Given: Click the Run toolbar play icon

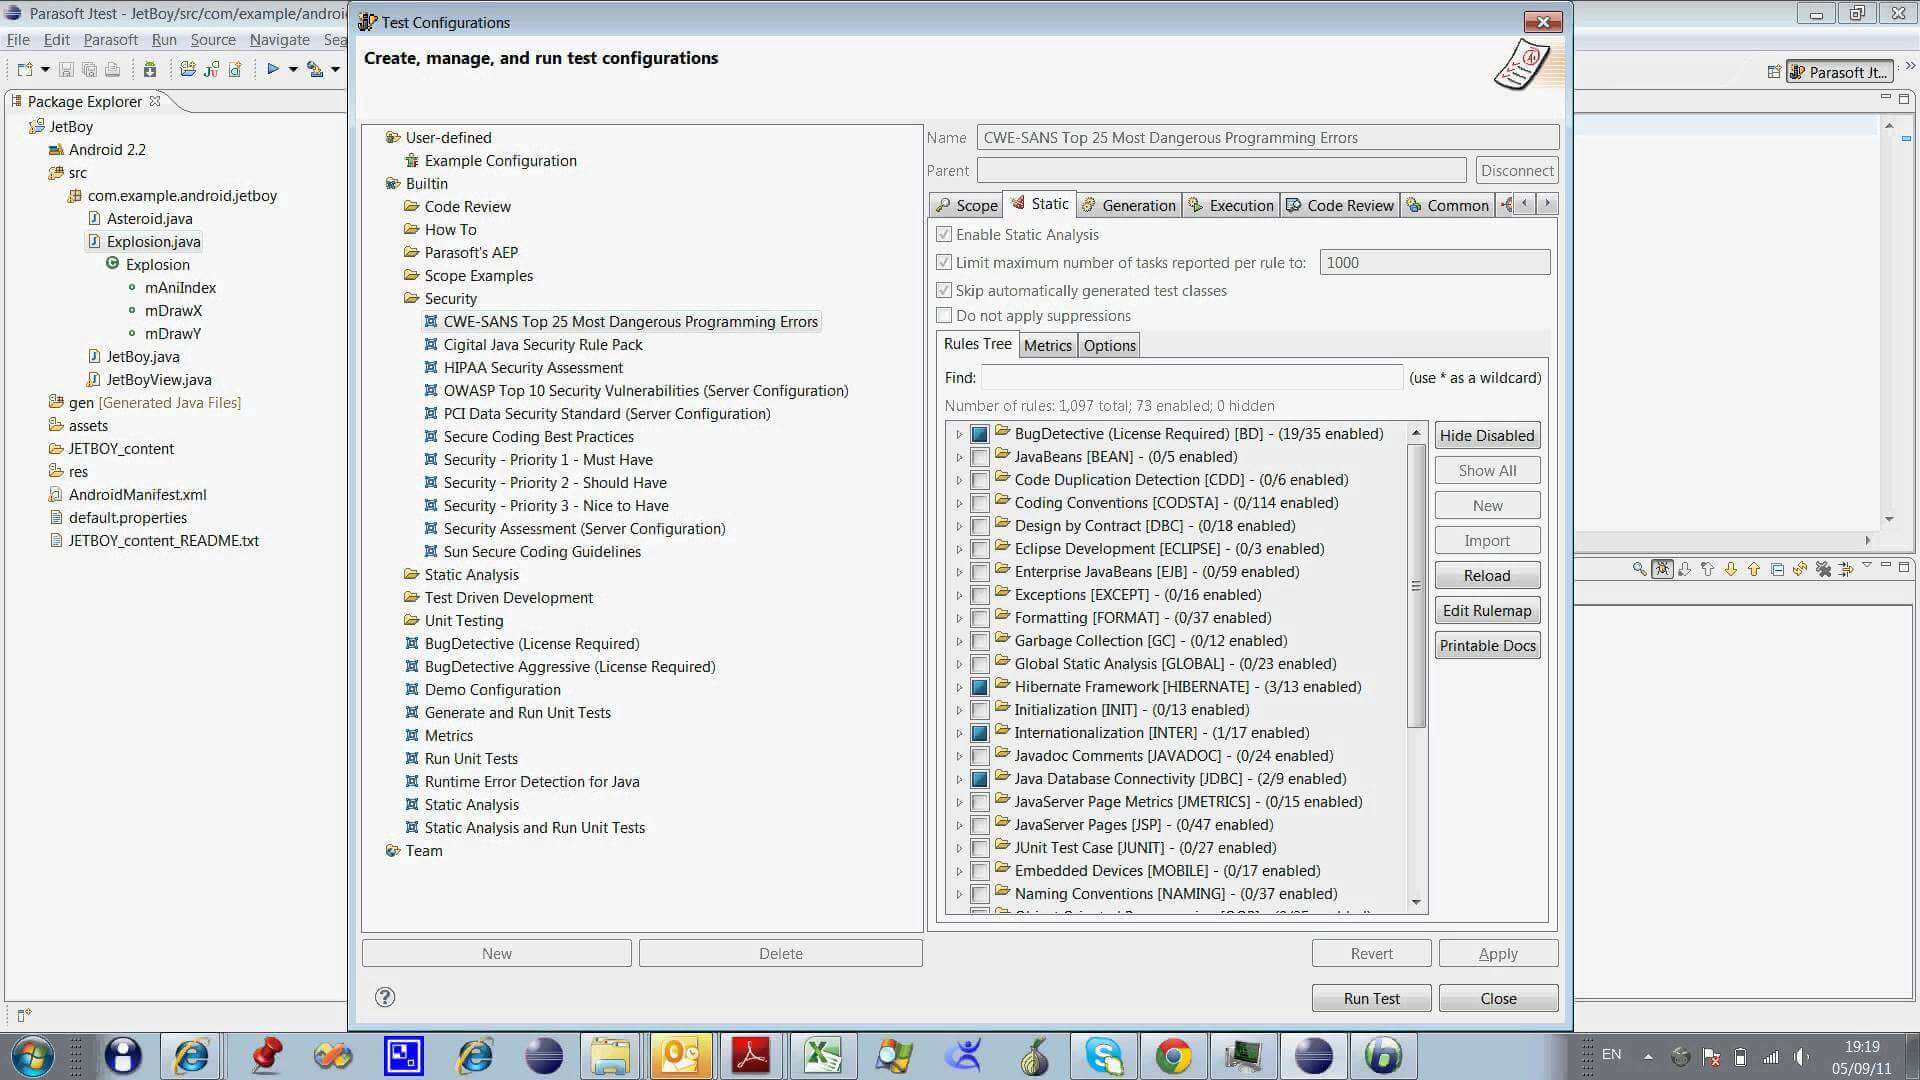Looking at the screenshot, I should (272, 69).
